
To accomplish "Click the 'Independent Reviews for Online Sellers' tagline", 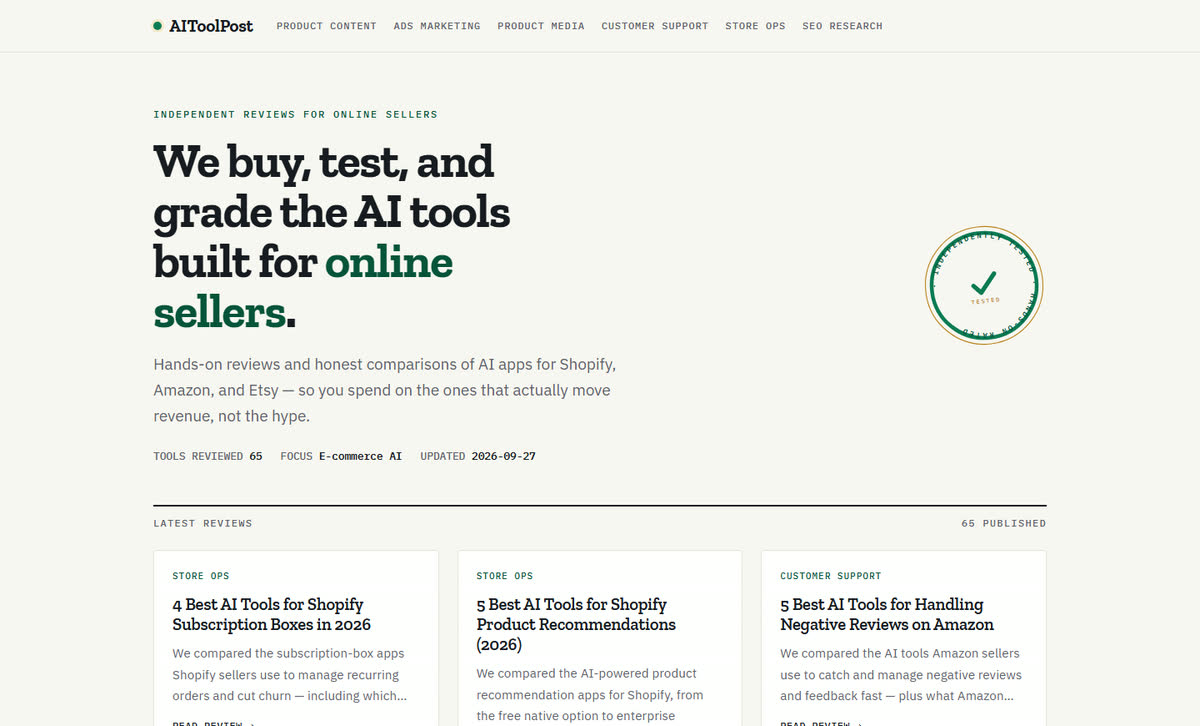I will coord(295,114).
